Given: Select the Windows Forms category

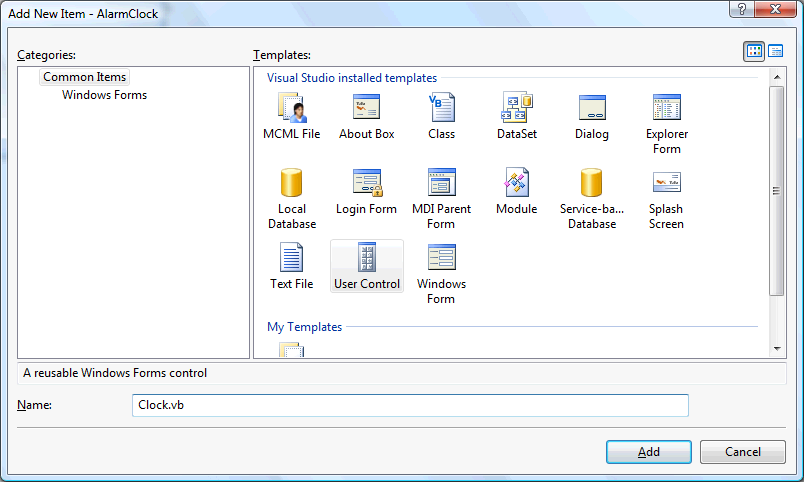Looking at the screenshot, I should coord(104,95).
